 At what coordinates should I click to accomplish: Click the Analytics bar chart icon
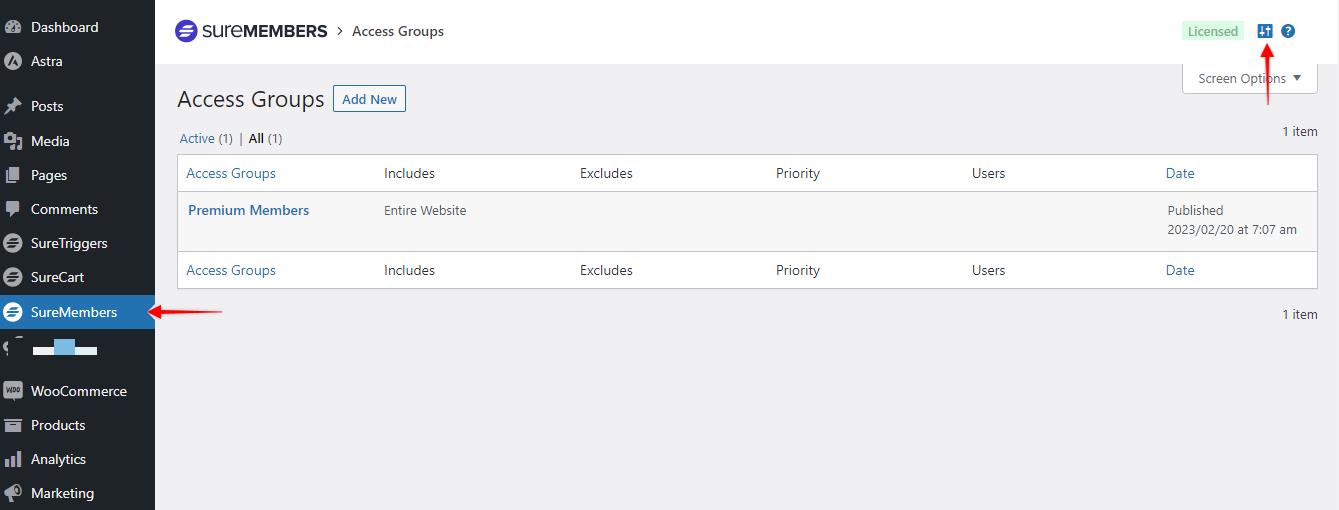13,459
